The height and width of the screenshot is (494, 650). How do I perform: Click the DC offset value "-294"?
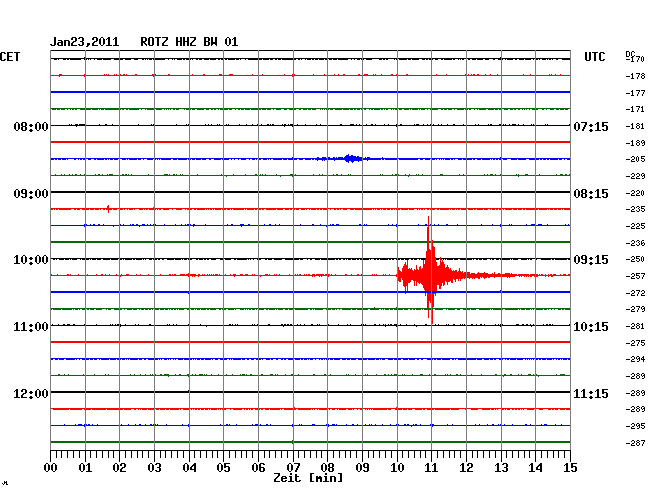[635, 359]
